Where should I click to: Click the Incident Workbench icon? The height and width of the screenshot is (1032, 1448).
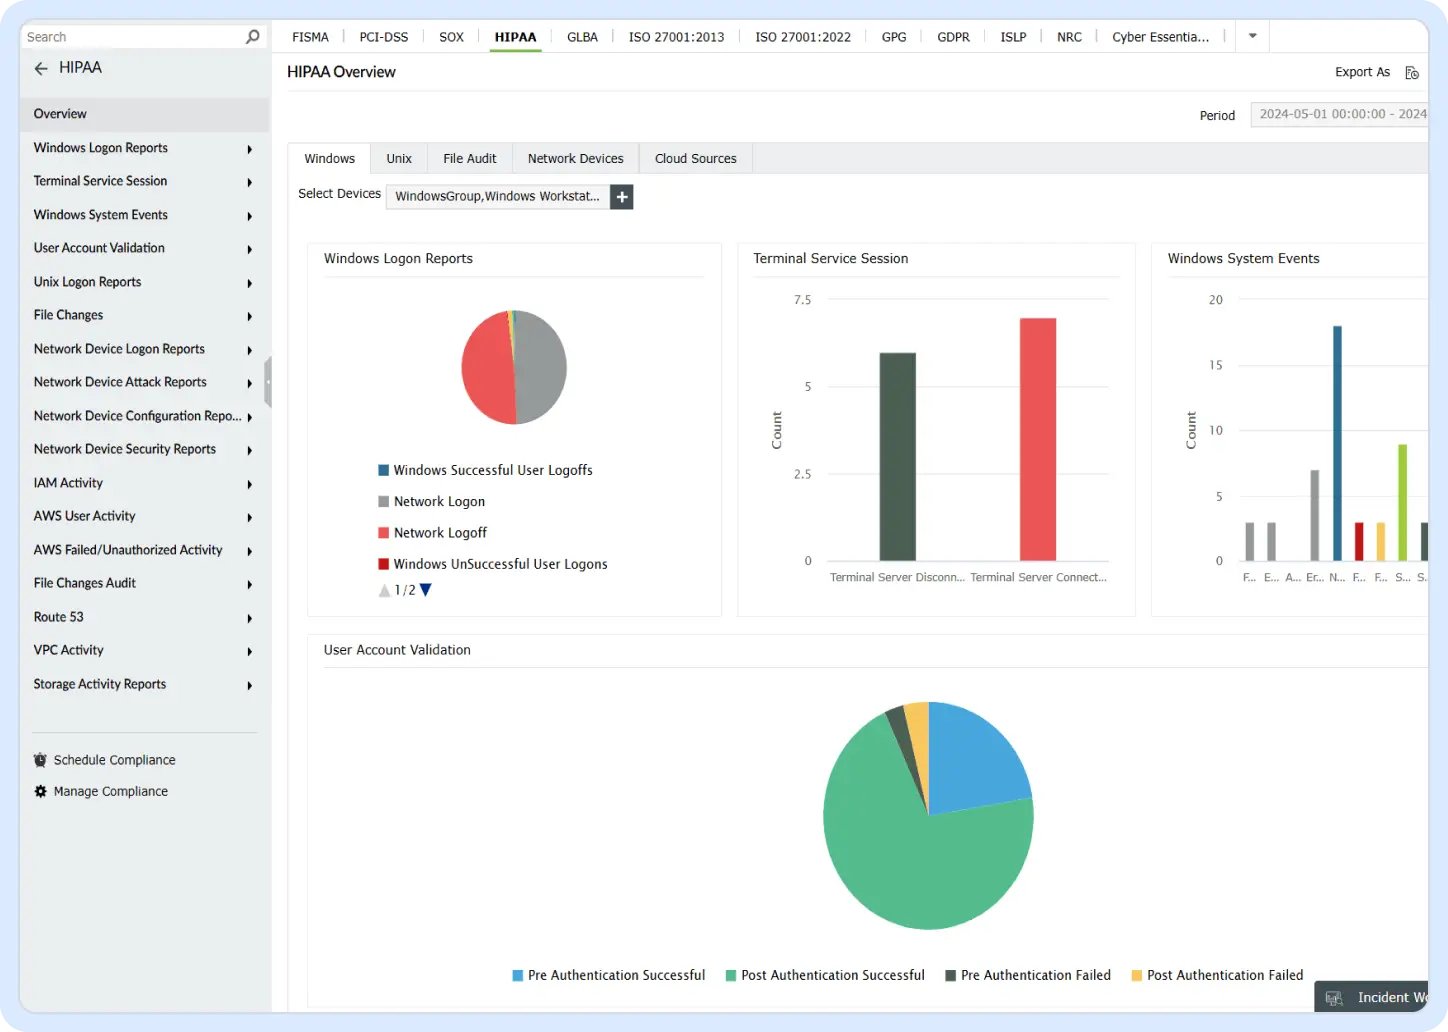(1334, 998)
